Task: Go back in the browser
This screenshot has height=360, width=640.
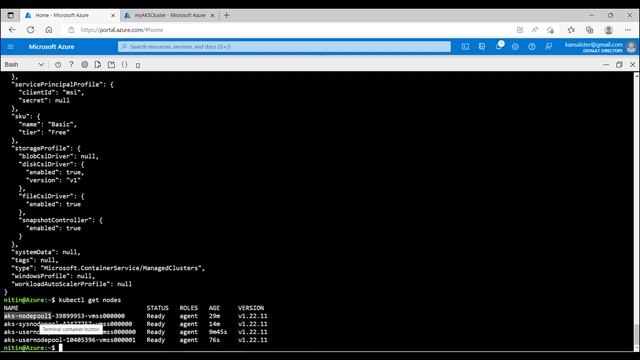Action: [x=12, y=30]
